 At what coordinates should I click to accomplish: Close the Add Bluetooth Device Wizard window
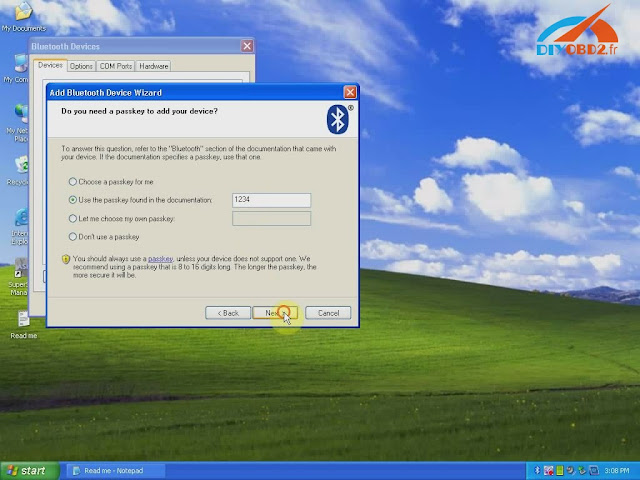(x=350, y=93)
